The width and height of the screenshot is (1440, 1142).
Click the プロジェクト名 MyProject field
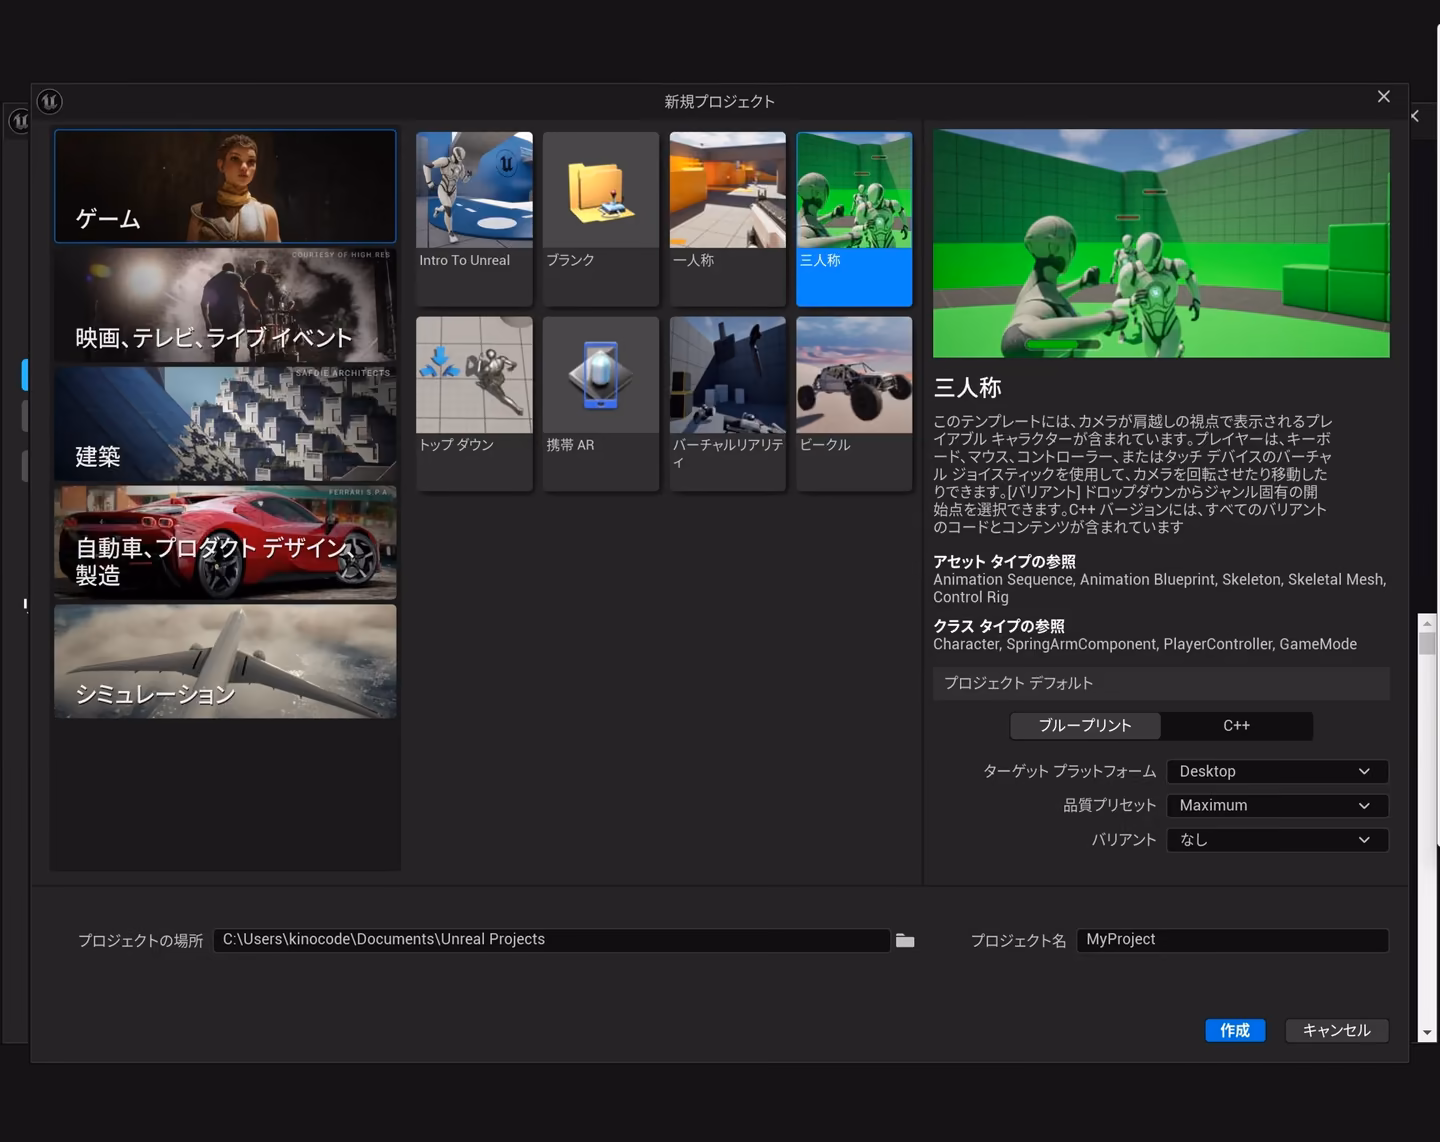(x=1232, y=940)
